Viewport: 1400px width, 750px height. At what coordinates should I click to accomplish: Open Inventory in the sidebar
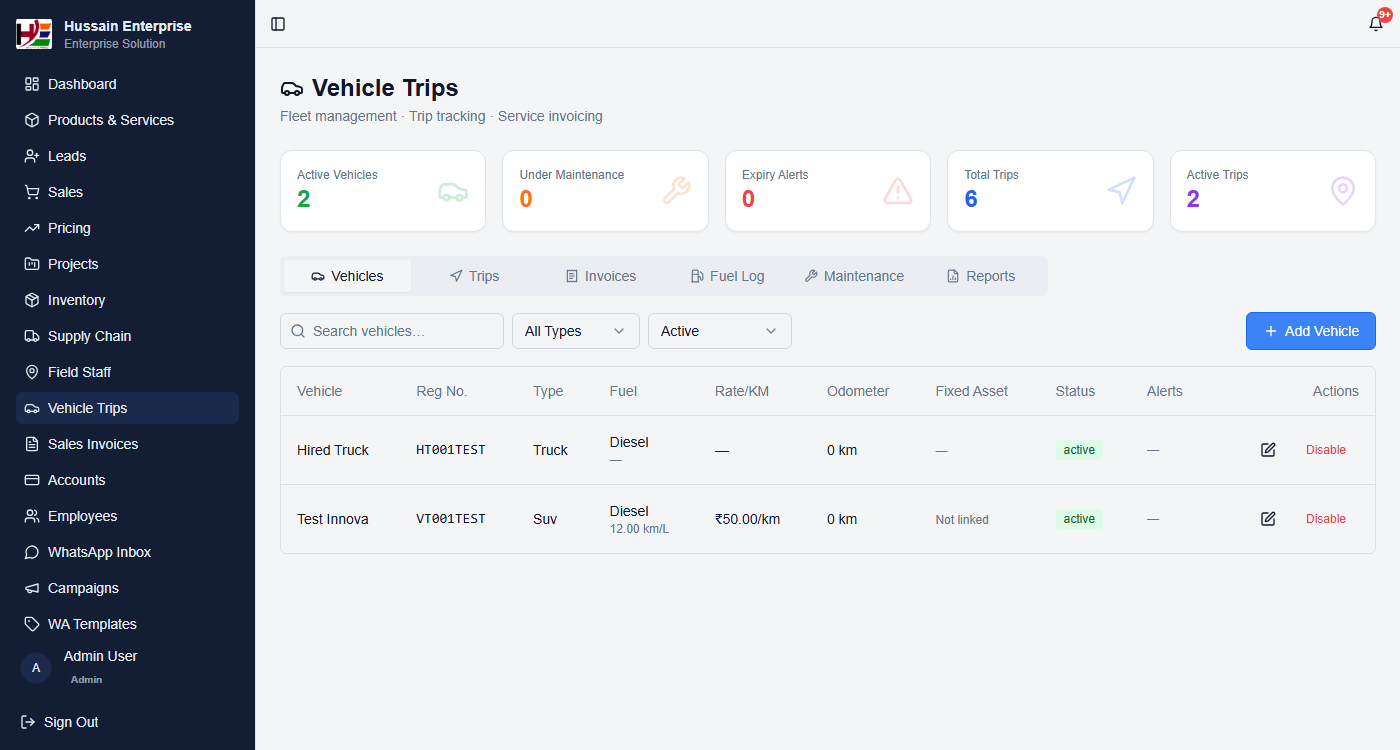[x=127, y=300]
